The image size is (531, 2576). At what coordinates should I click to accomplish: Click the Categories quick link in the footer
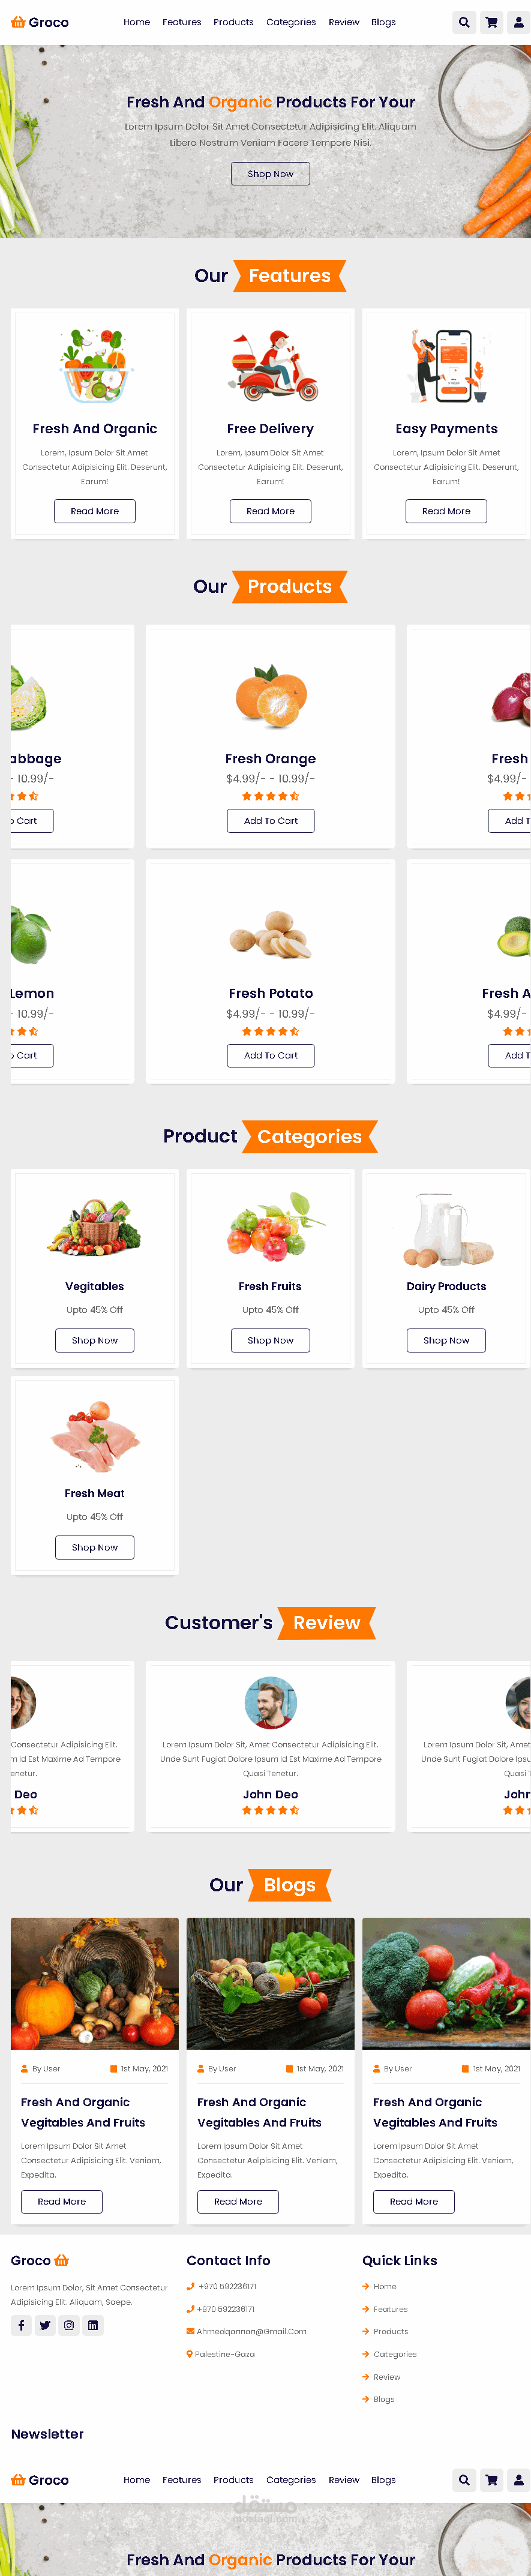[392, 2353]
